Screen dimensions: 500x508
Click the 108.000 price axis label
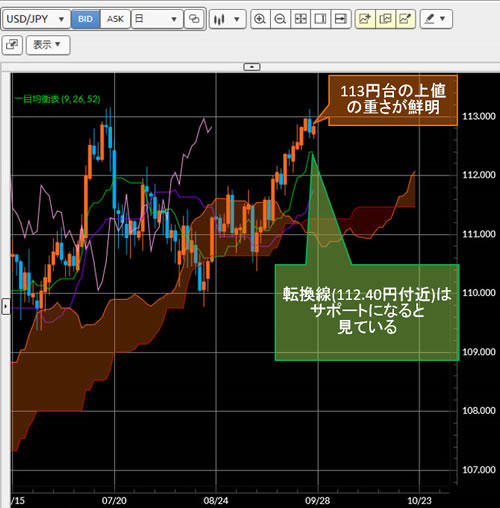point(478,410)
